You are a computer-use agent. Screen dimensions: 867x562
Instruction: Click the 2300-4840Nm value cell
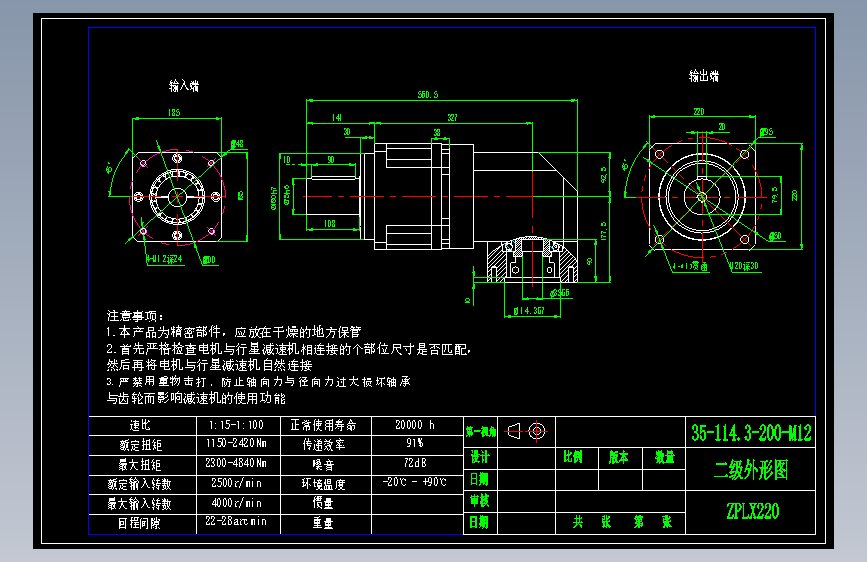[x=238, y=465]
